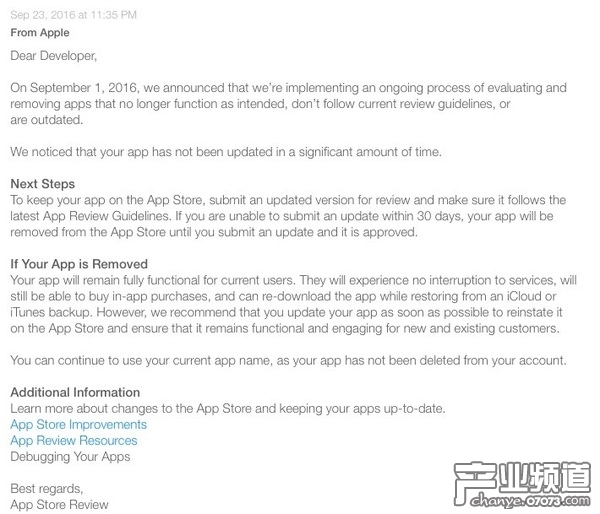Click the line mentioning iTunes backup

(286, 312)
